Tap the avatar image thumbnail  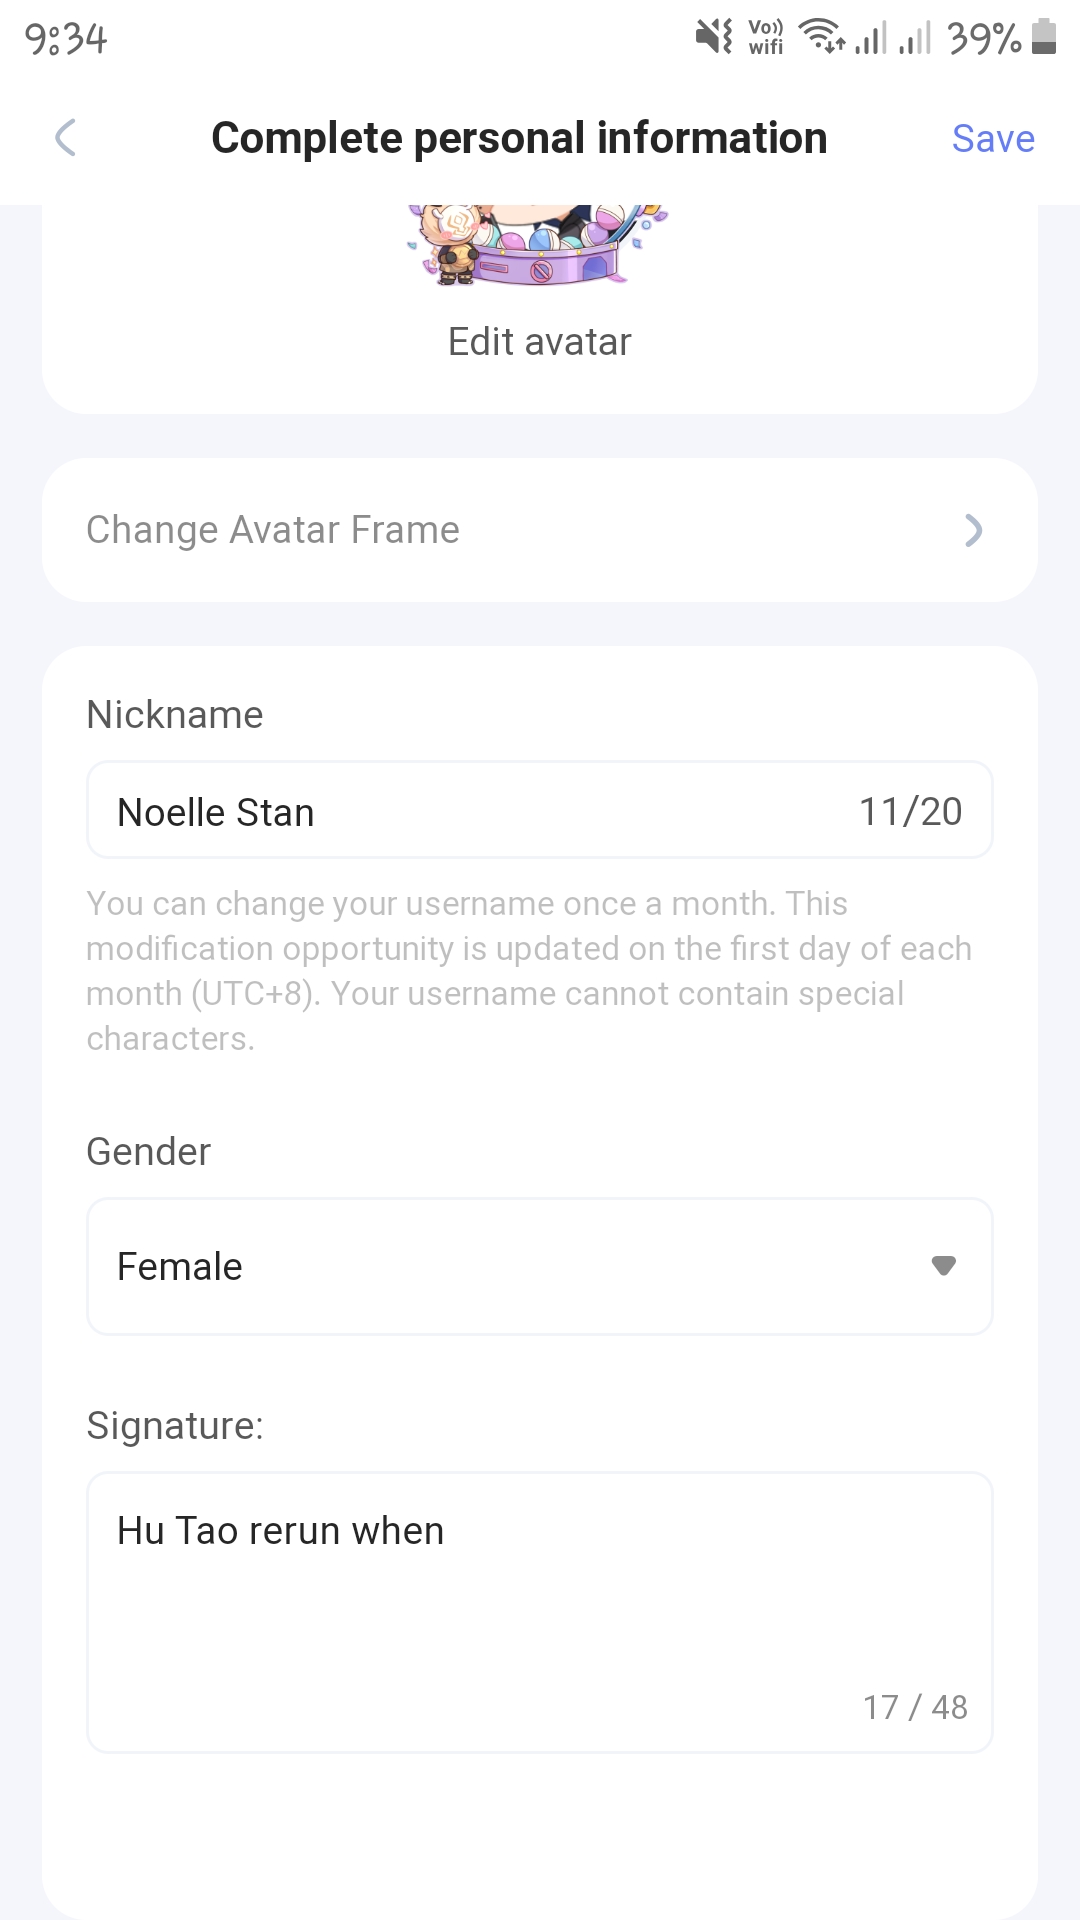pyautogui.click(x=539, y=245)
